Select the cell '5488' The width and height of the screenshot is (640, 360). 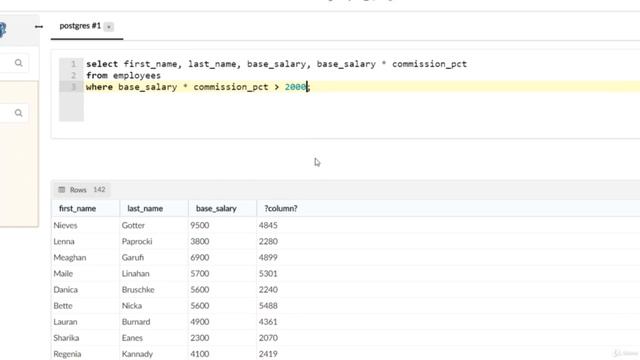(268, 306)
